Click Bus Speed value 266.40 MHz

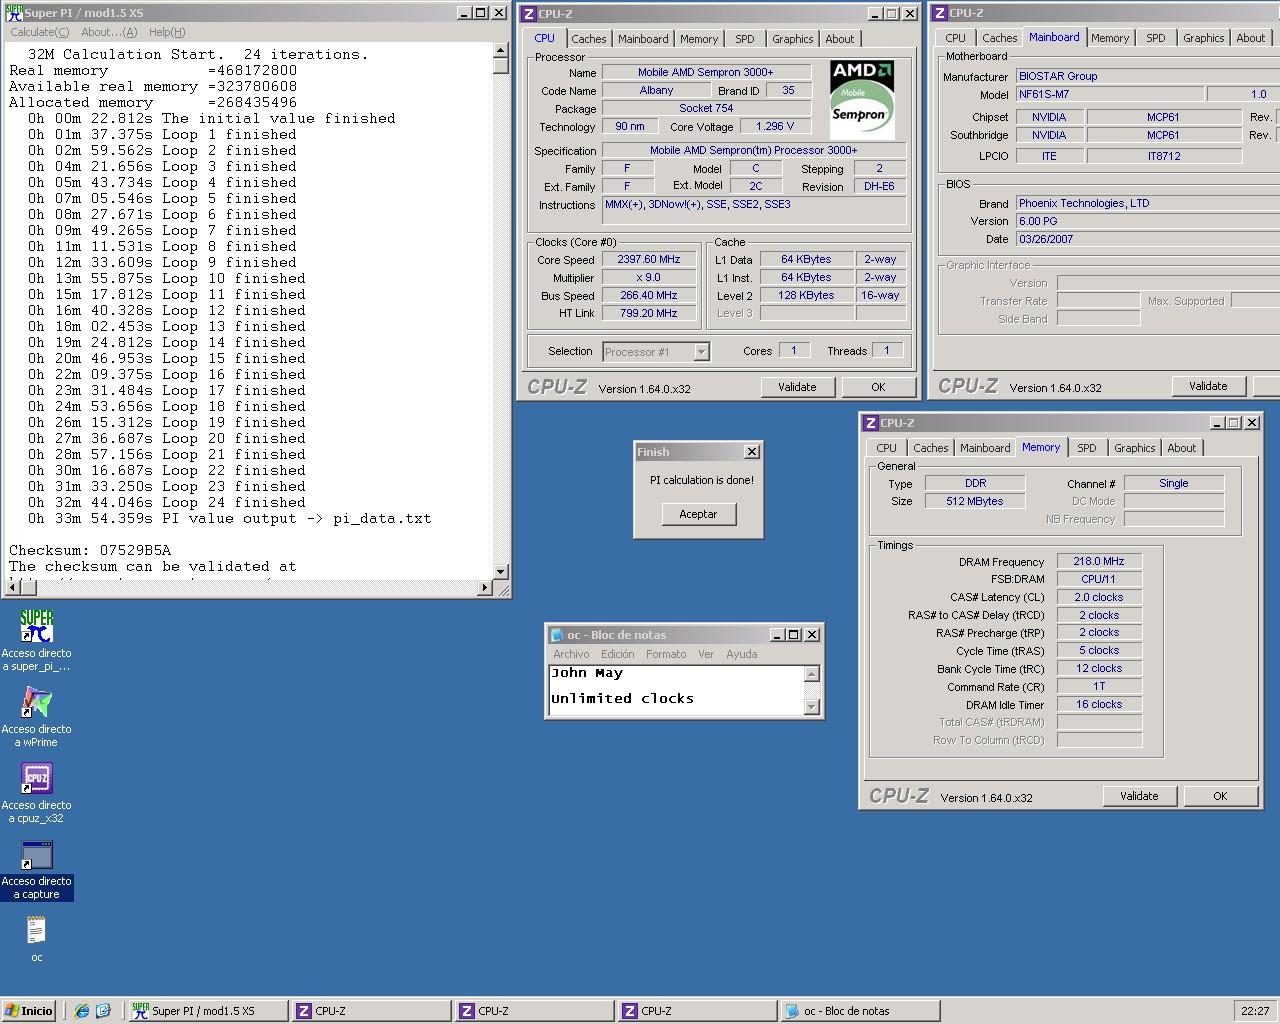pos(649,295)
